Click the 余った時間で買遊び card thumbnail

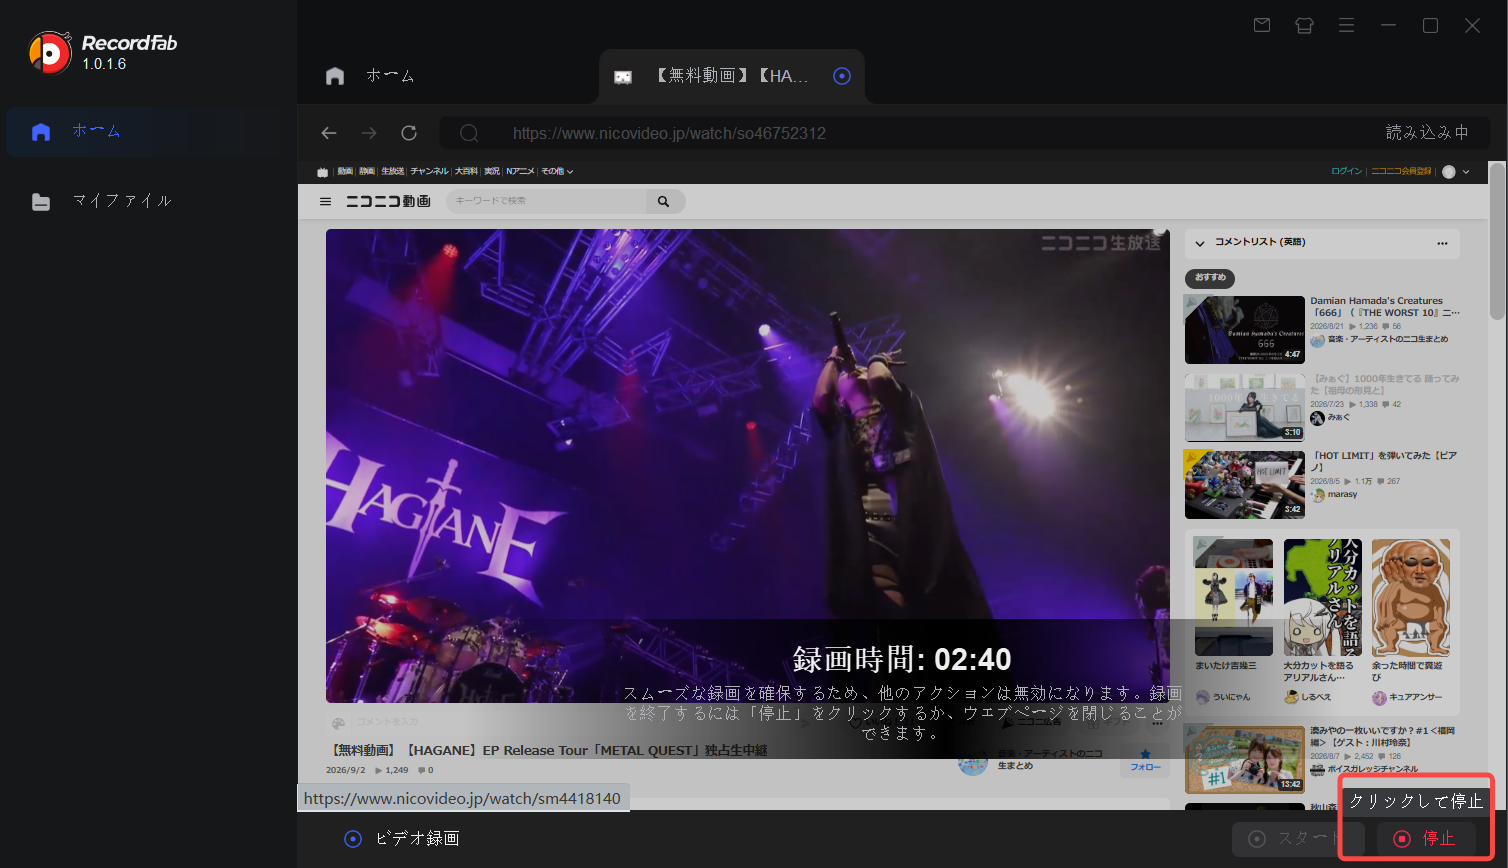1410,597
